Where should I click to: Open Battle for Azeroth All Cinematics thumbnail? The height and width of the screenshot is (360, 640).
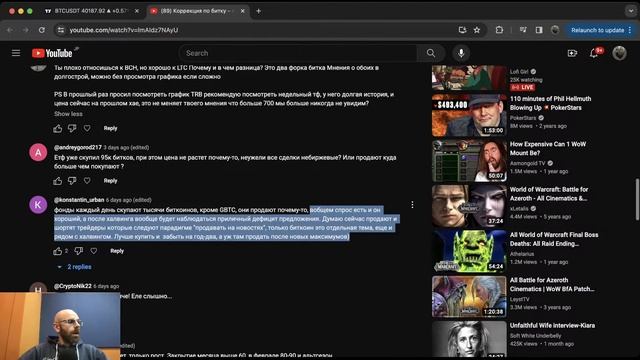tap(469, 206)
